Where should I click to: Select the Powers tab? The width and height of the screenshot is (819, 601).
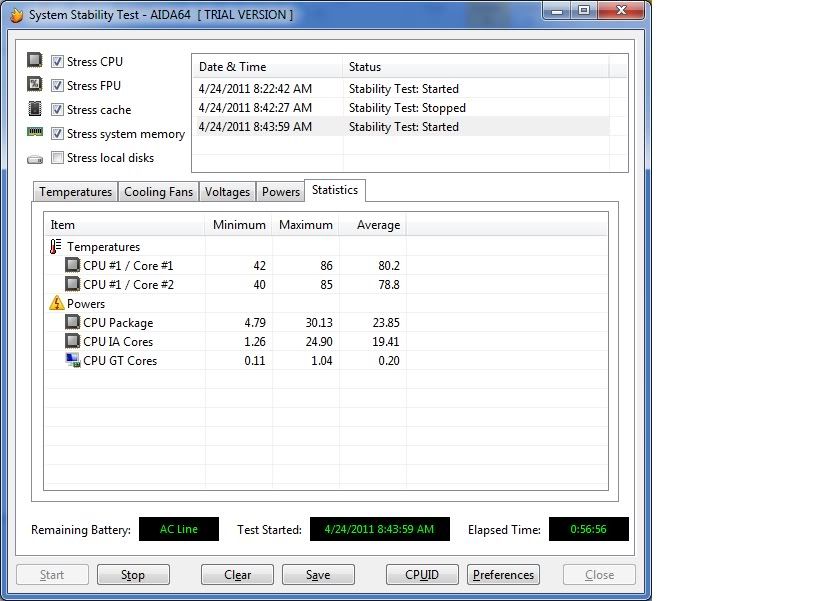(280, 192)
